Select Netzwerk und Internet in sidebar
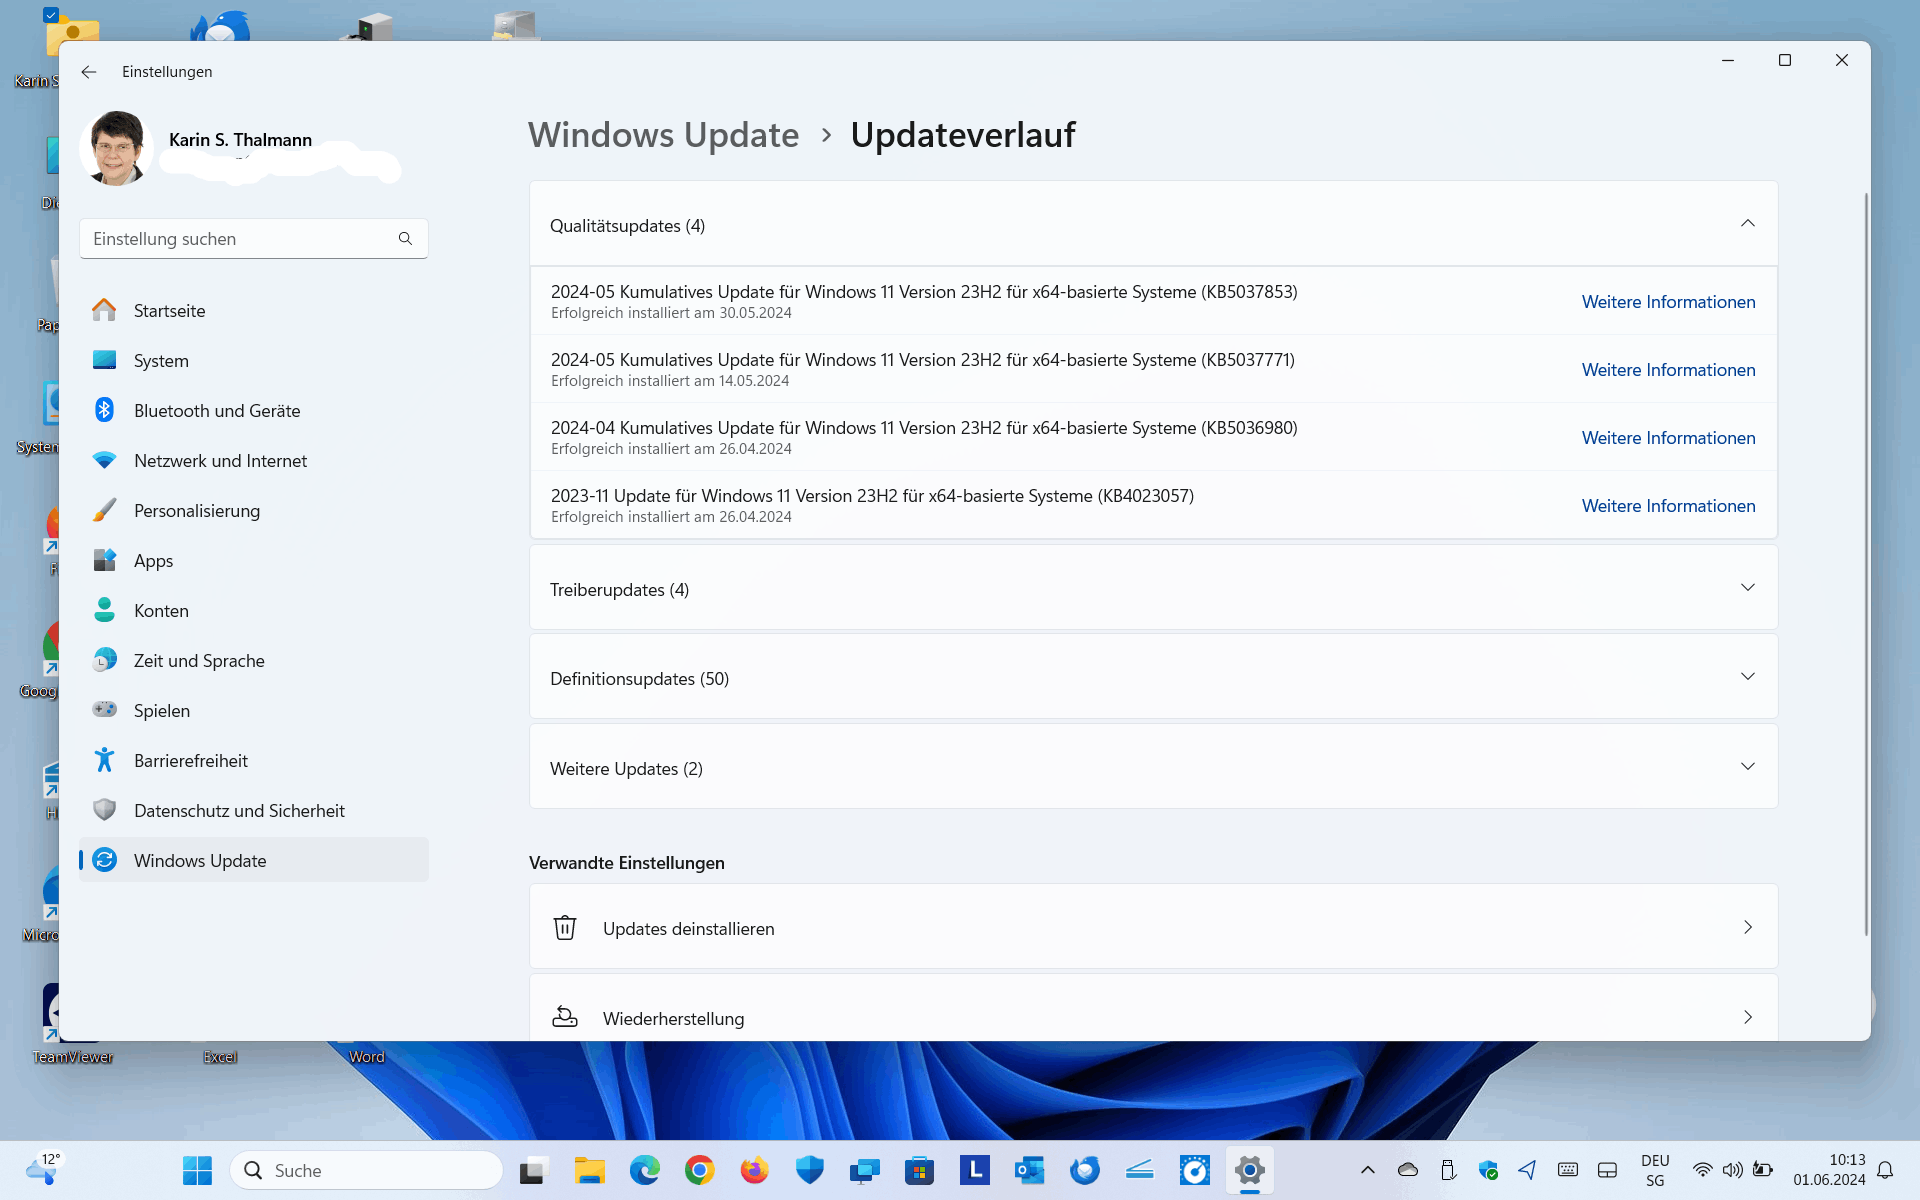The height and width of the screenshot is (1200, 1920). pyautogui.click(x=220, y=461)
